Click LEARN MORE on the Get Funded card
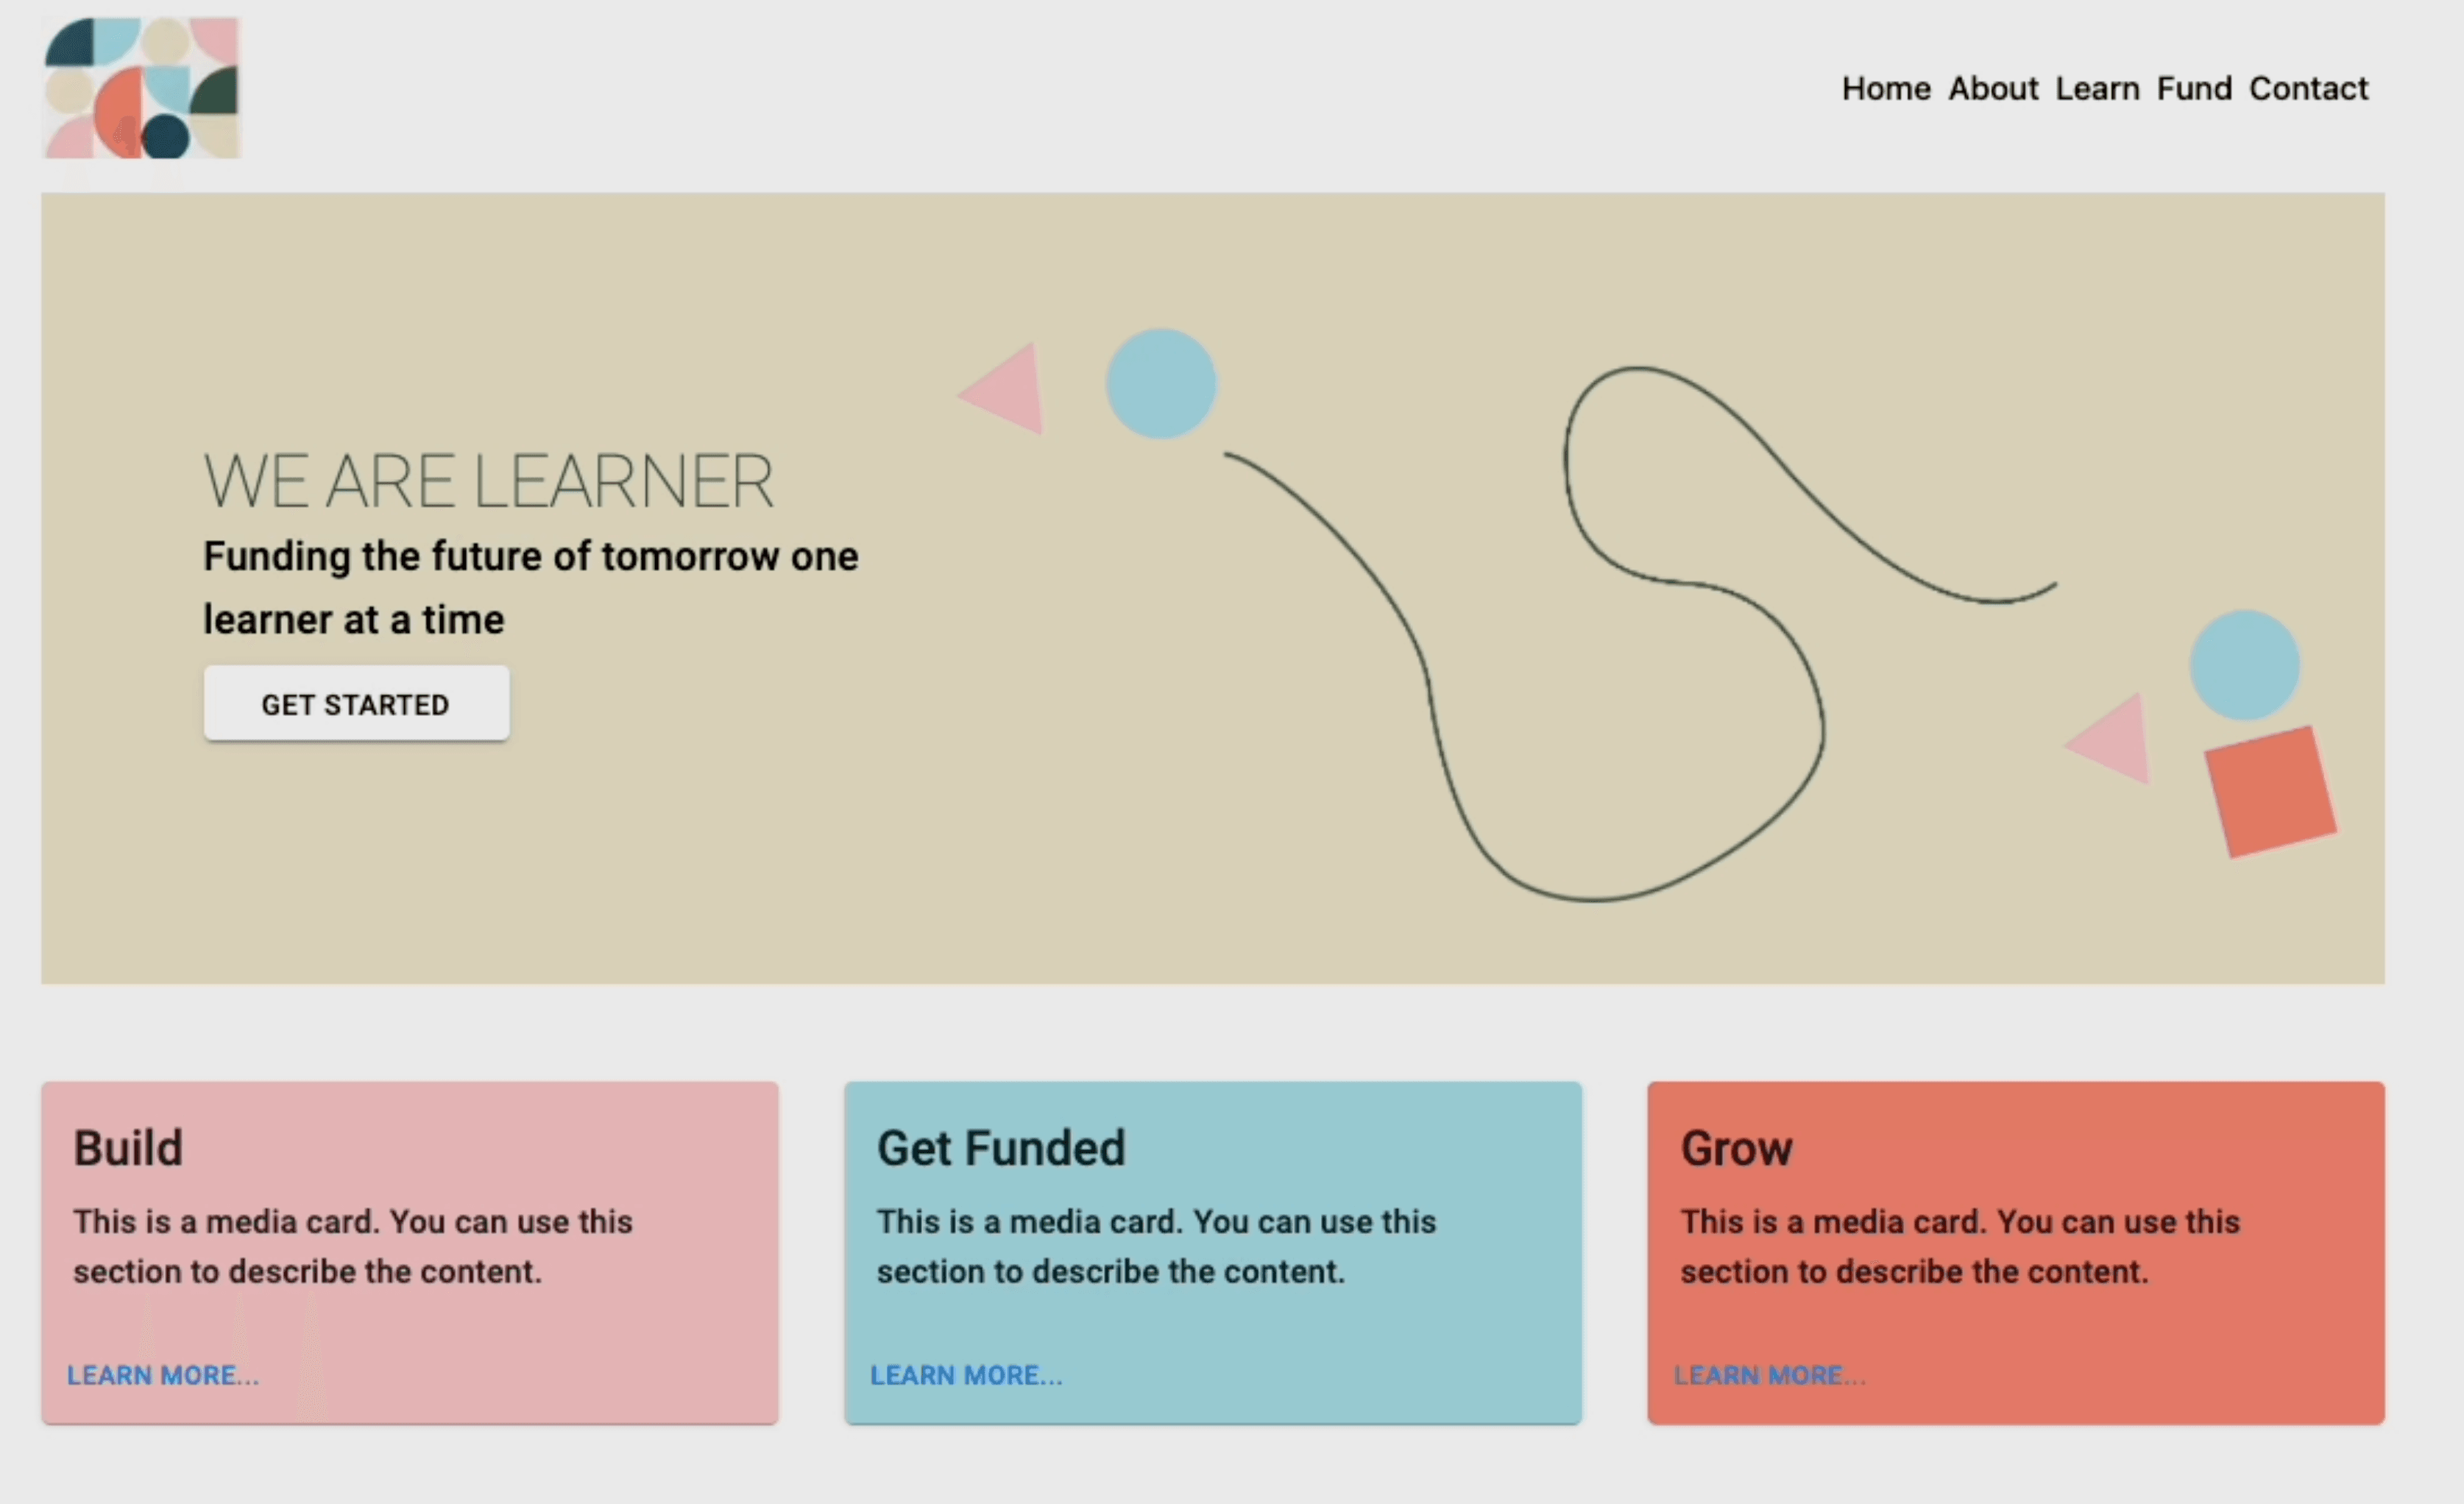 968,1375
